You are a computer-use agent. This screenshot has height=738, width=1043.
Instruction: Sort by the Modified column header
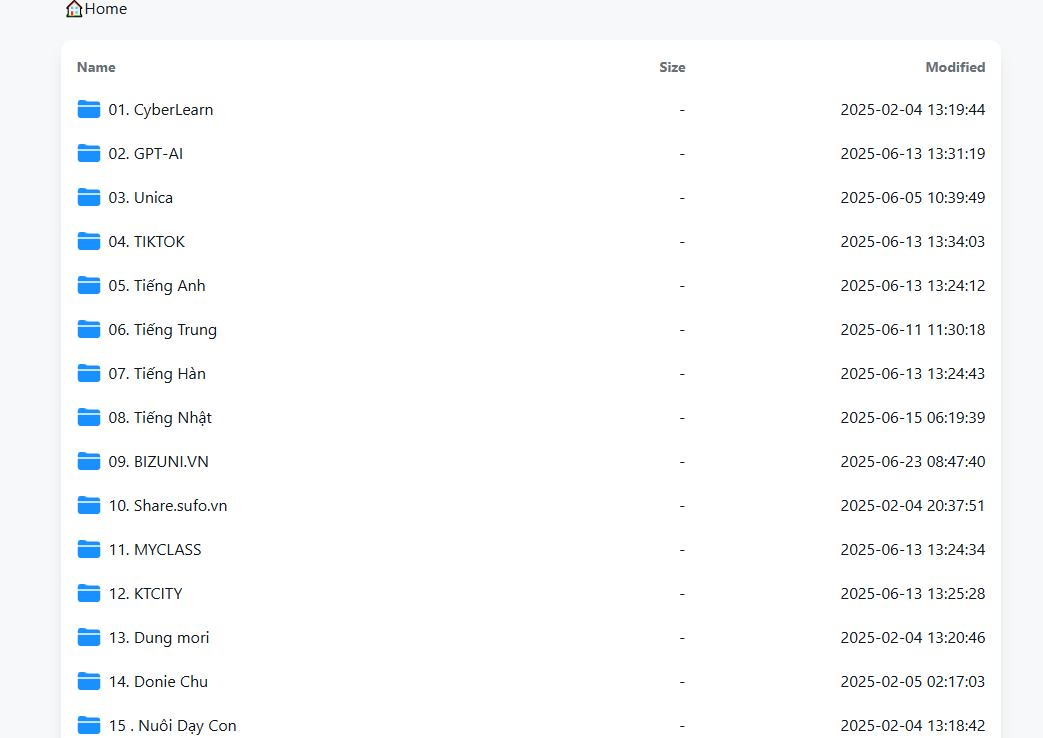pyautogui.click(x=955, y=67)
